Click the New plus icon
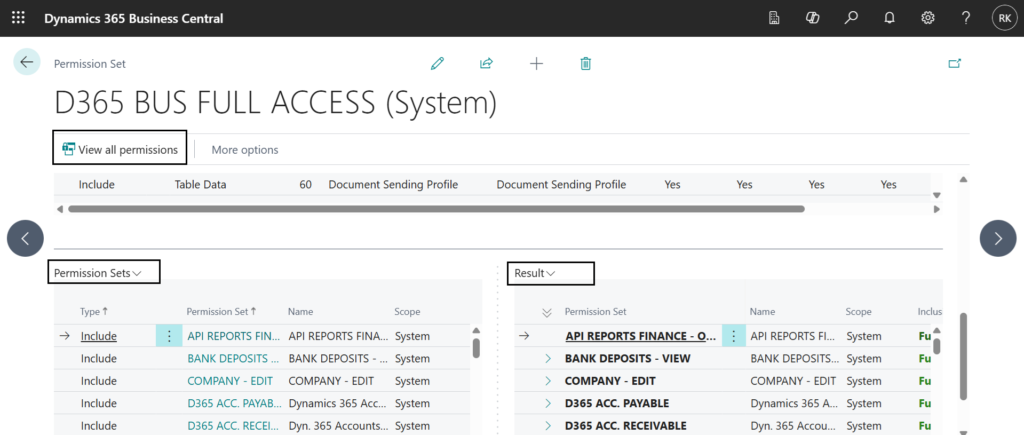The height and width of the screenshot is (435, 1024). tap(536, 63)
